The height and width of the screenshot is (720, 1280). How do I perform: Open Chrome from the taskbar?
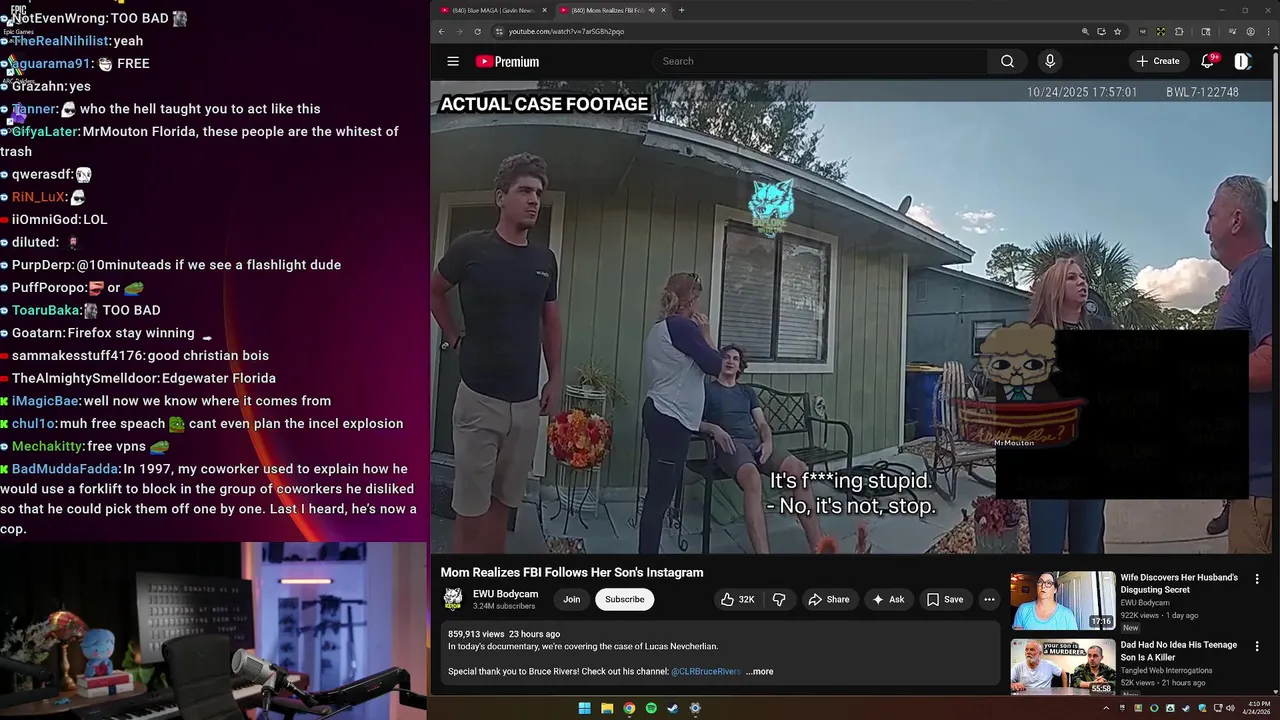(629, 708)
